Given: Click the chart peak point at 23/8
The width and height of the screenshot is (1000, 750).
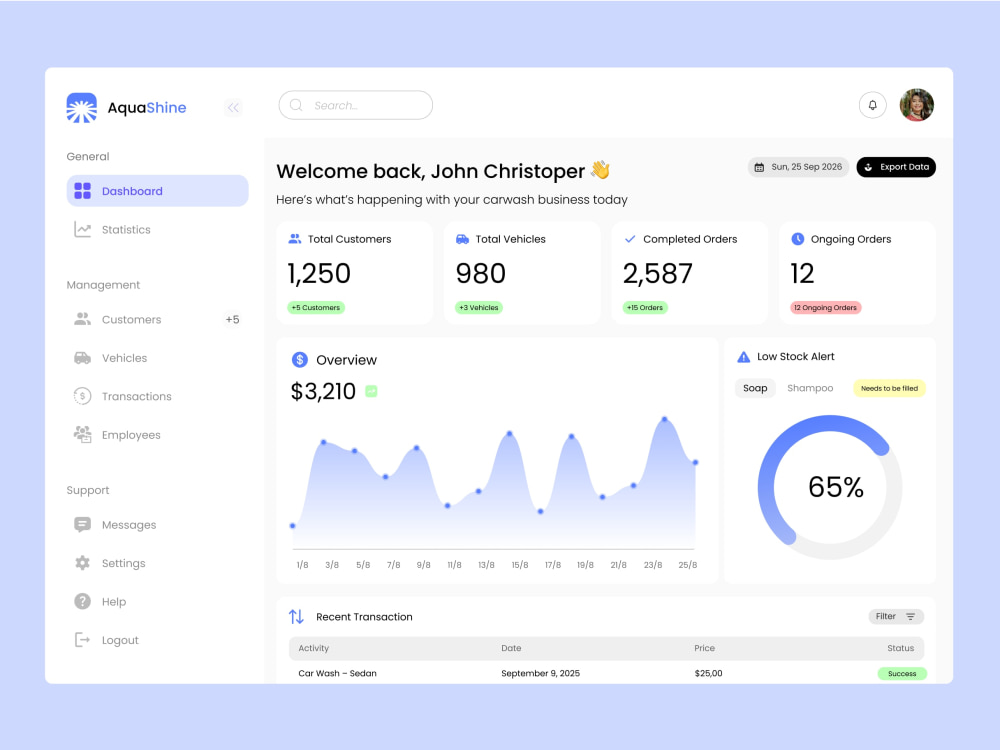Looking at the screenshot, I should pos(665,419).
